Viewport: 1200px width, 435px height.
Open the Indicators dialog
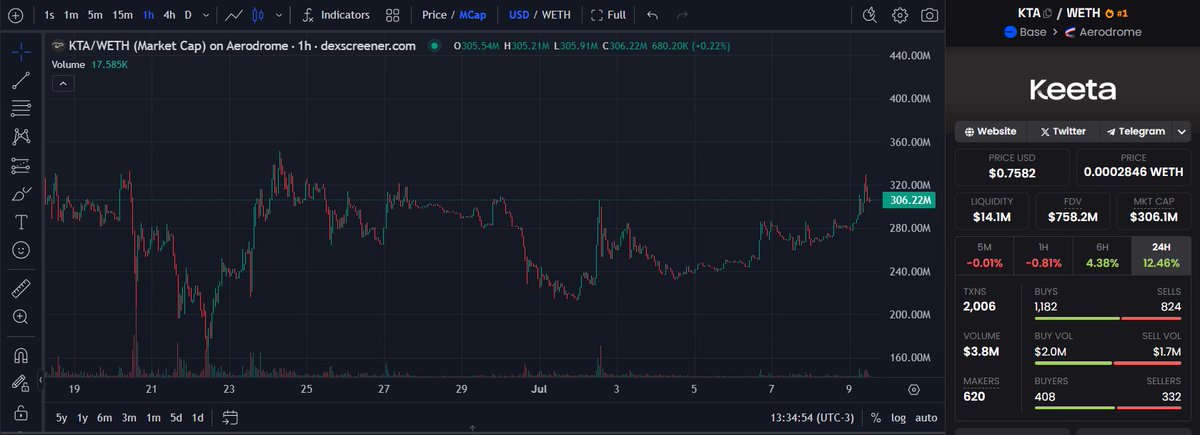(335, 15)
